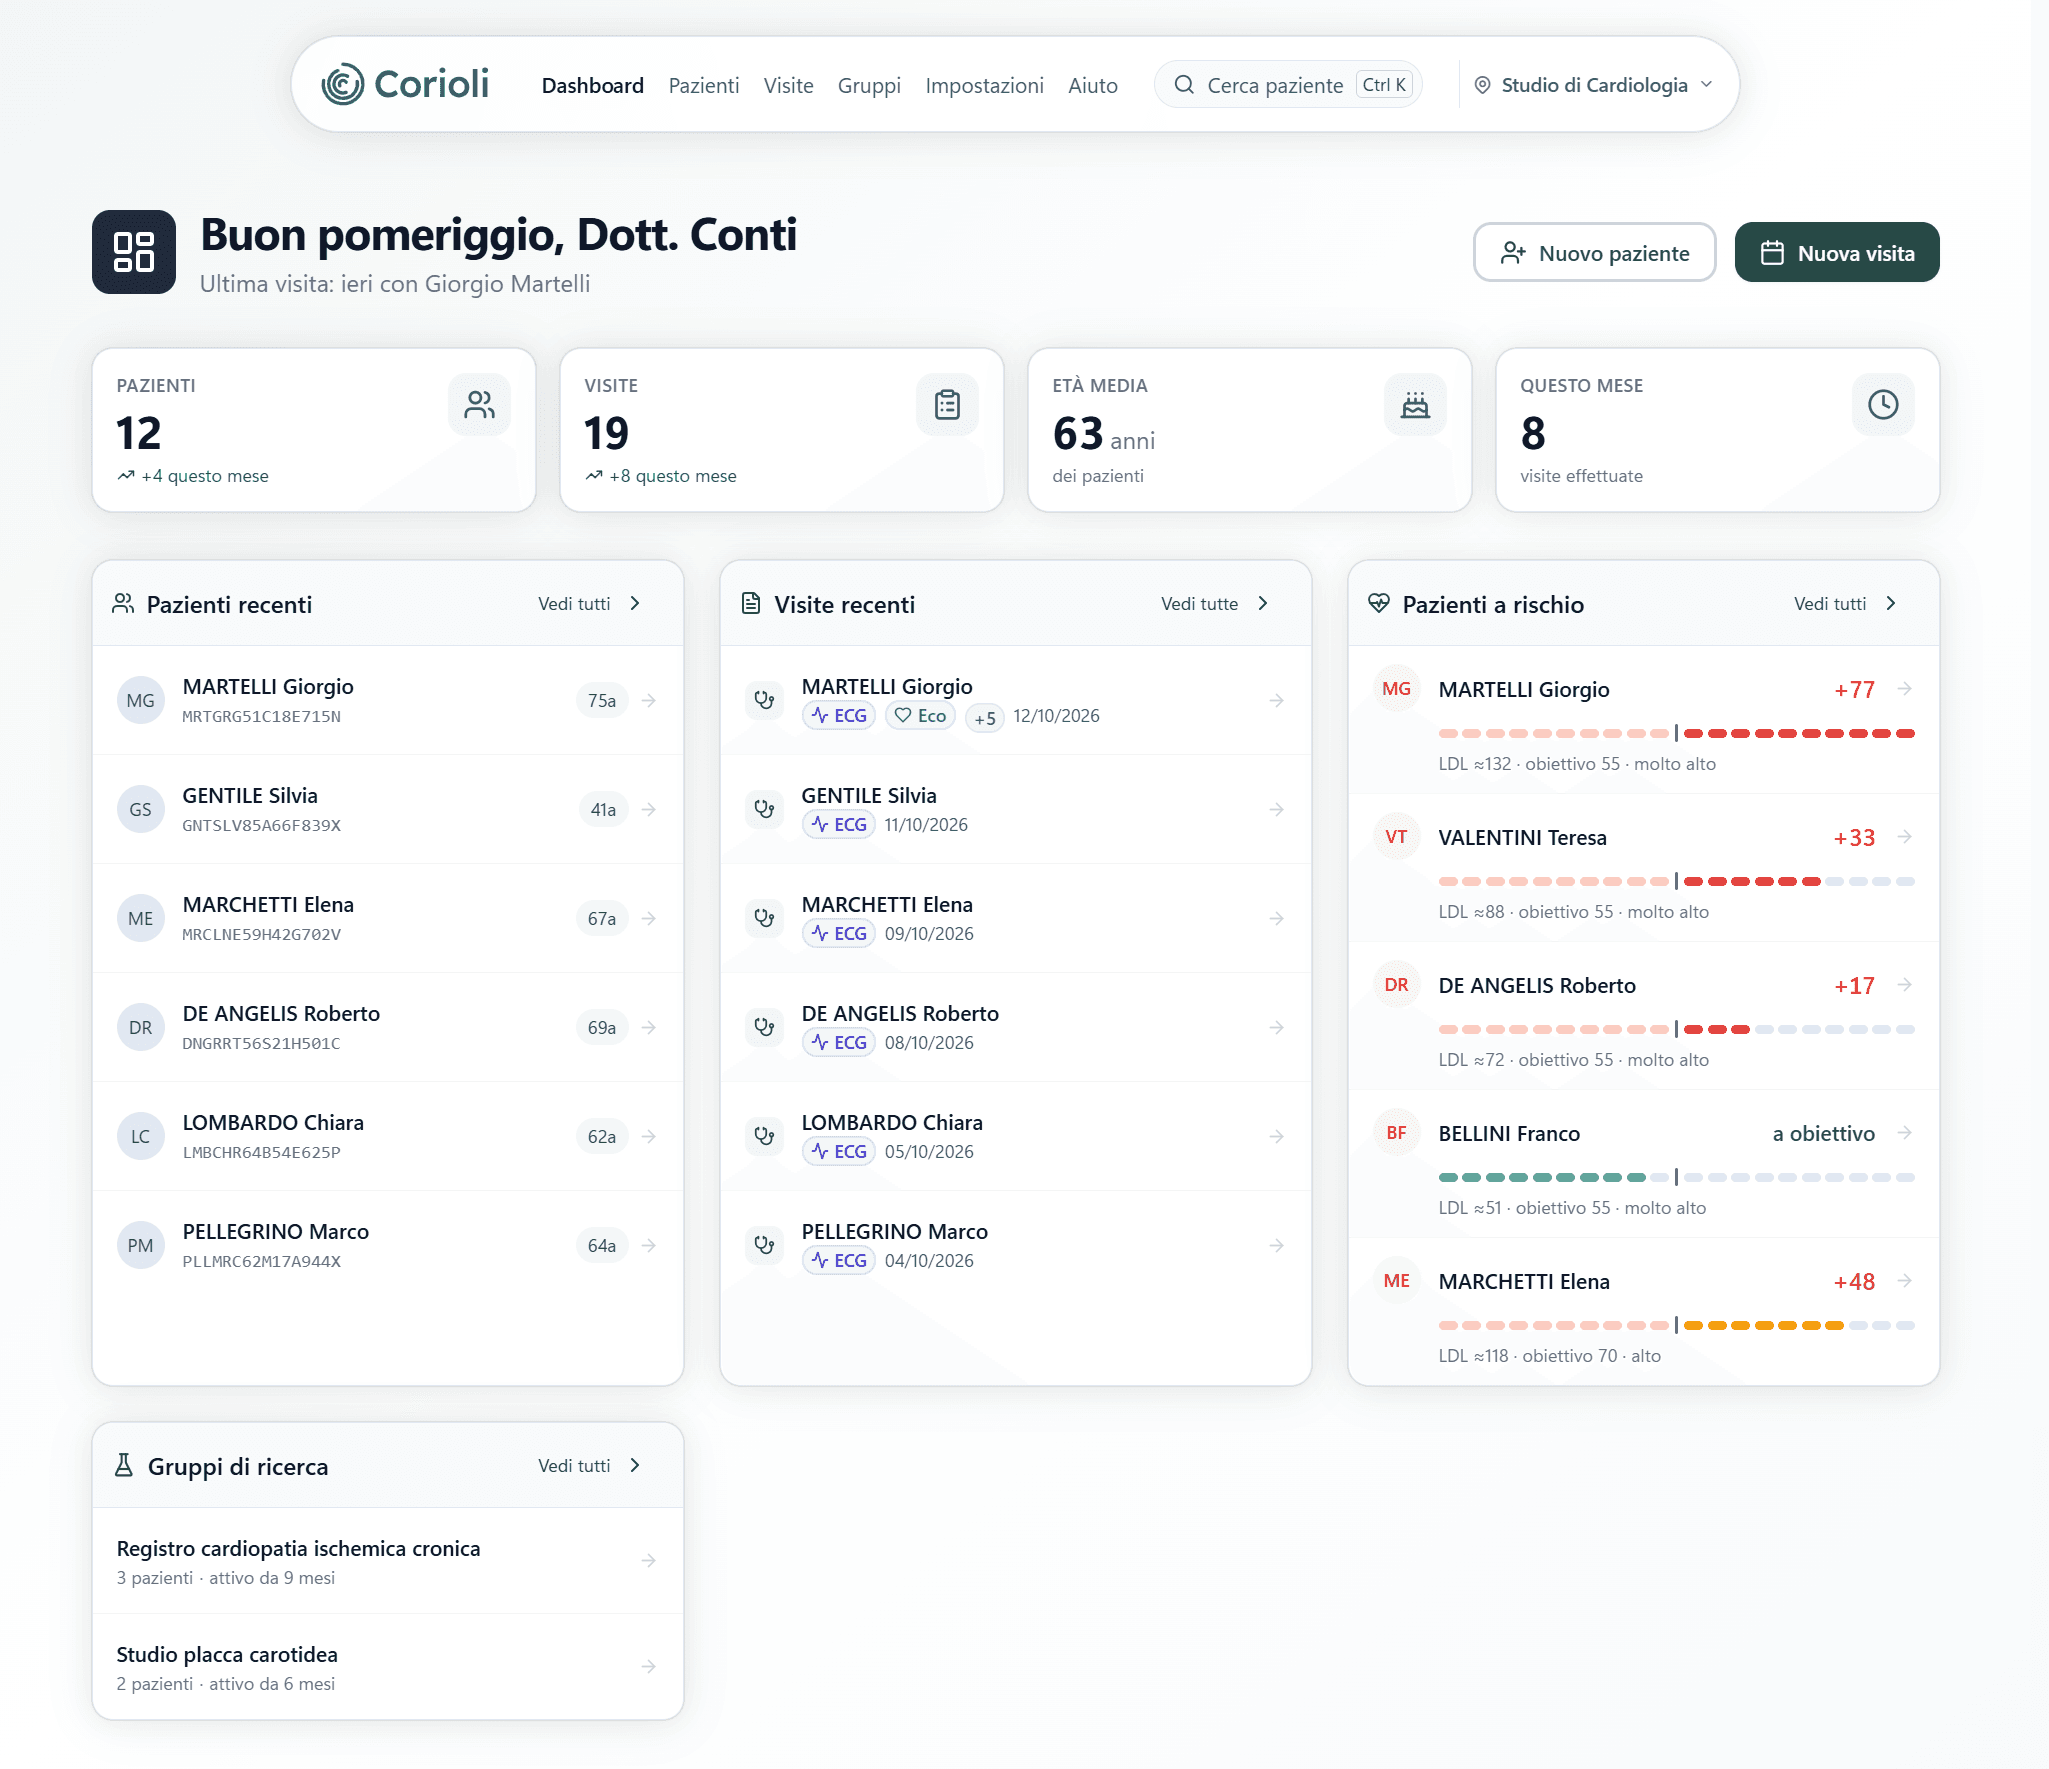Image resolution: width=2049 pixels, height=1769 pixels.
Task: Click the LDL bar of MARTELLI Giorgio
Action: (1676, 733)
